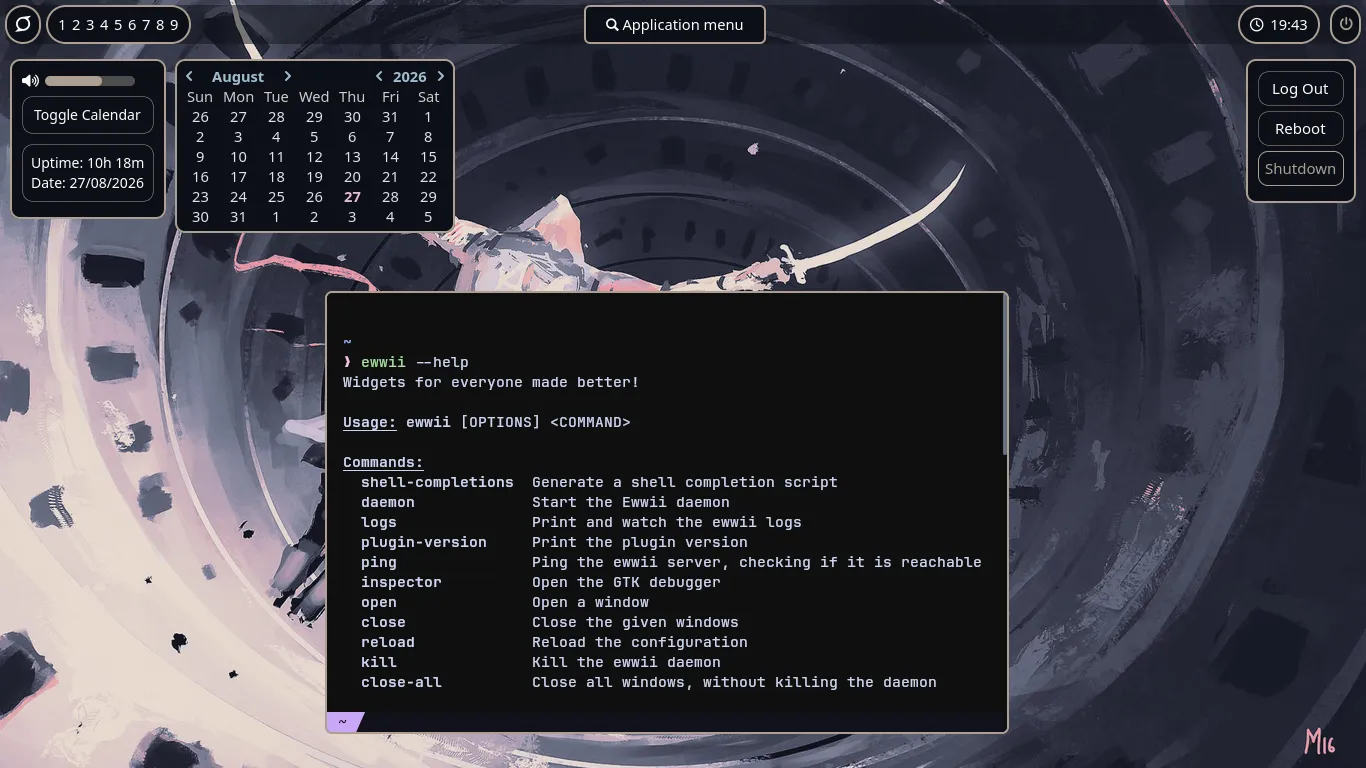
Task: Click the 2026 year label in calendar
Action: [410, 77]
